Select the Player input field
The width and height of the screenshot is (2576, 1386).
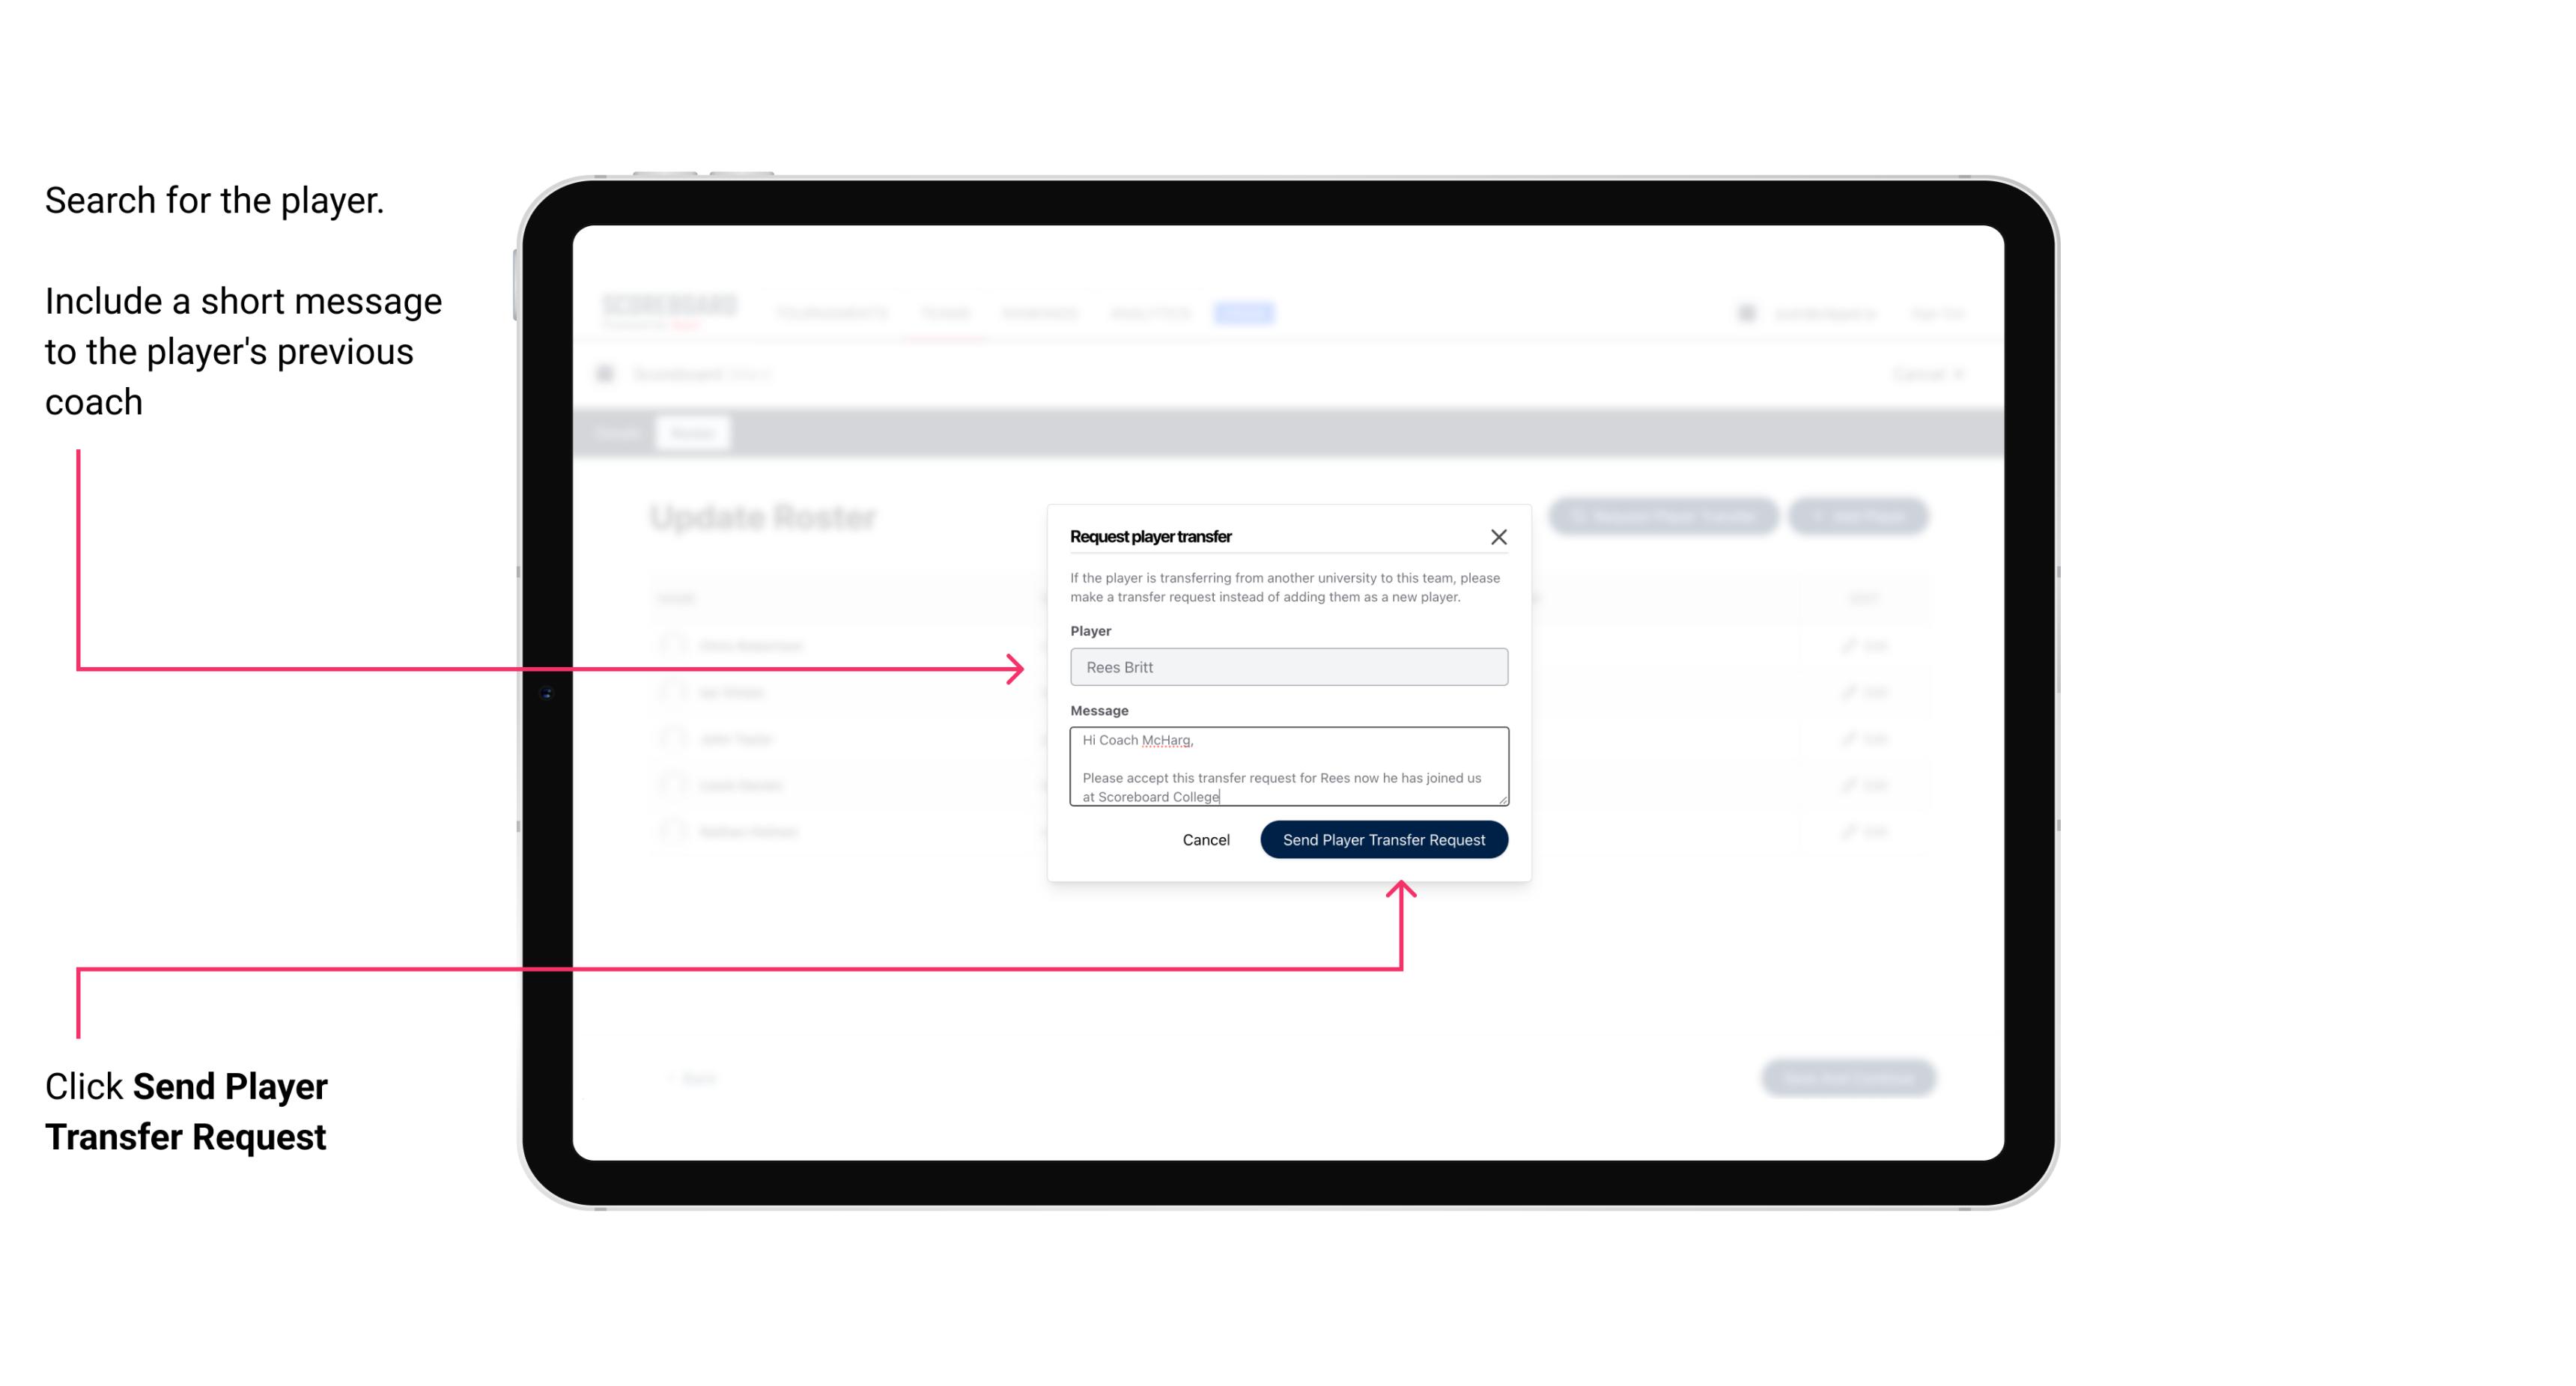tap(1286, 667)
